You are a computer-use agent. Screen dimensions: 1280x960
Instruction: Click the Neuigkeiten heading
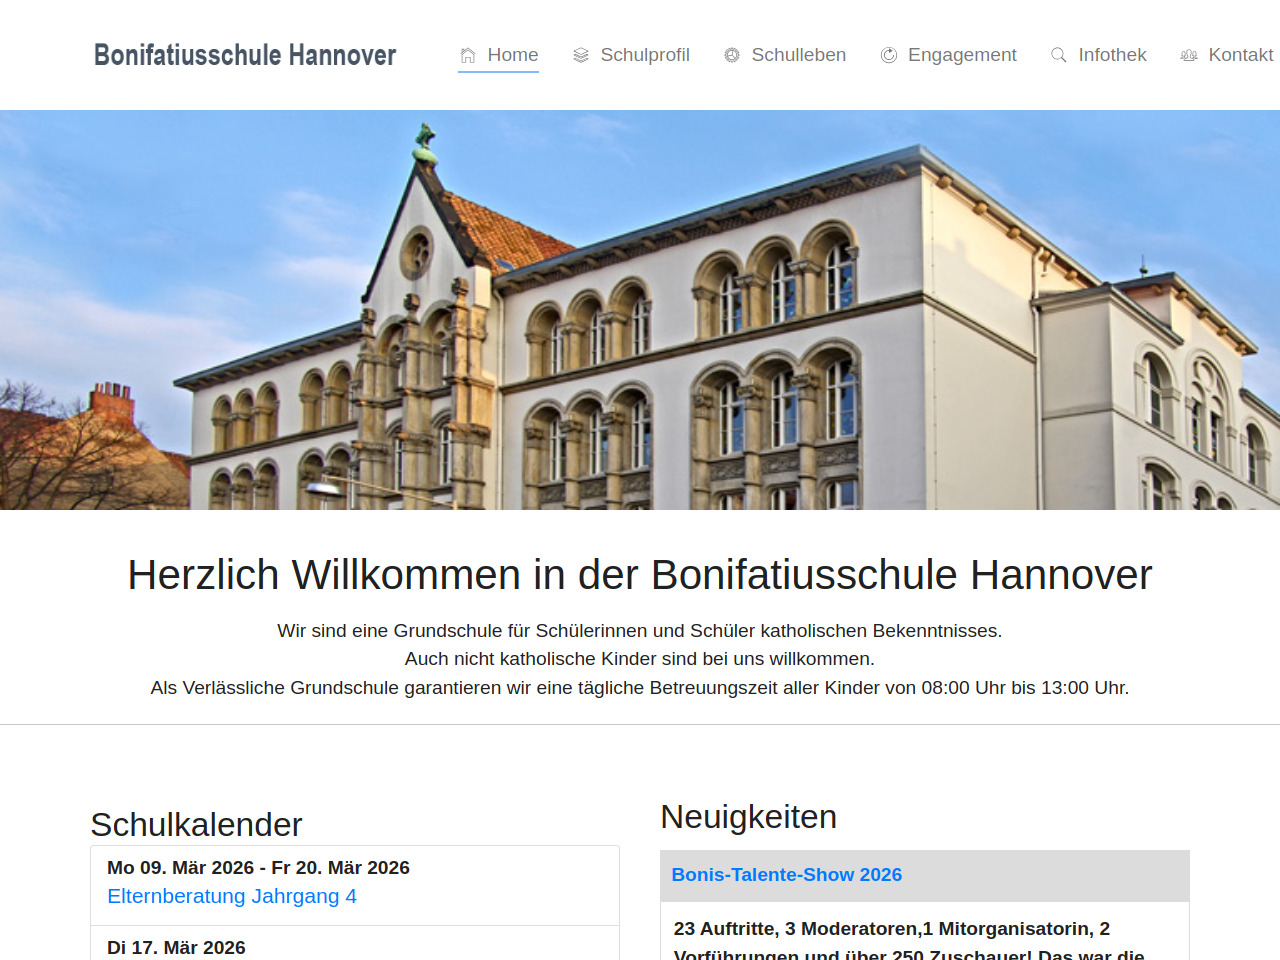[x=748, y=817]
